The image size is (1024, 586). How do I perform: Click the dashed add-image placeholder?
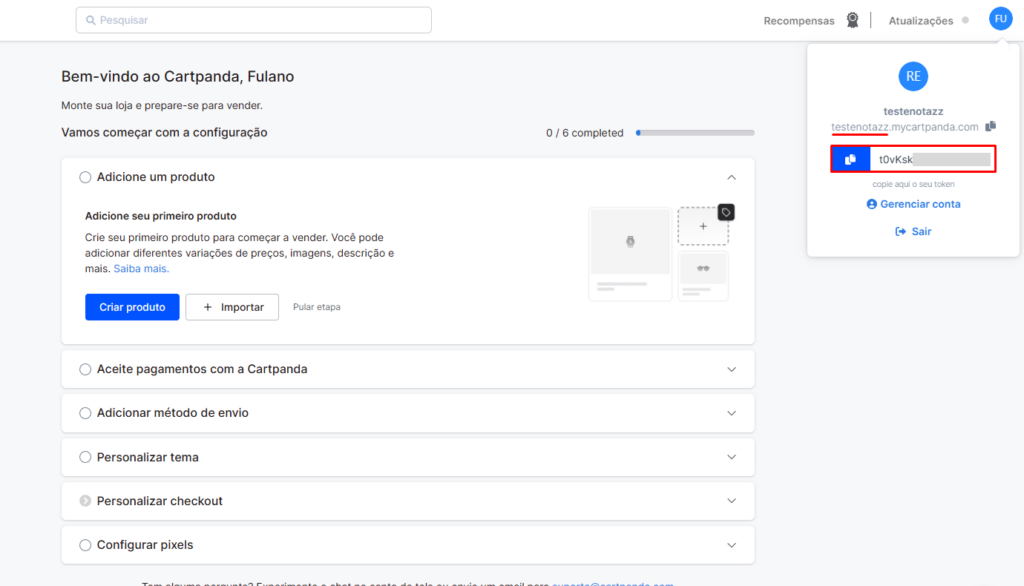point(703,227)
